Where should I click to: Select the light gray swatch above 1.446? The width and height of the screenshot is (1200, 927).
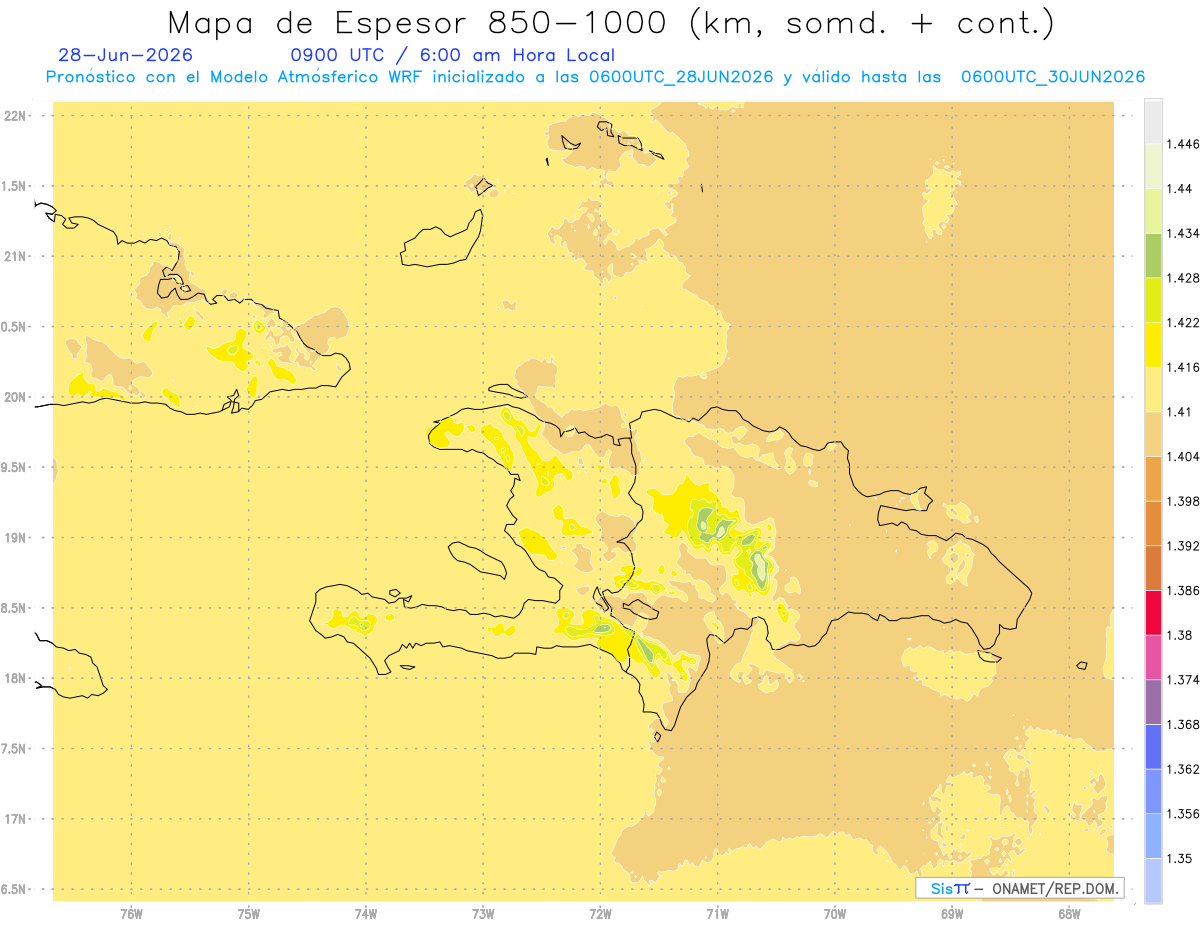tap(1153, 122)
